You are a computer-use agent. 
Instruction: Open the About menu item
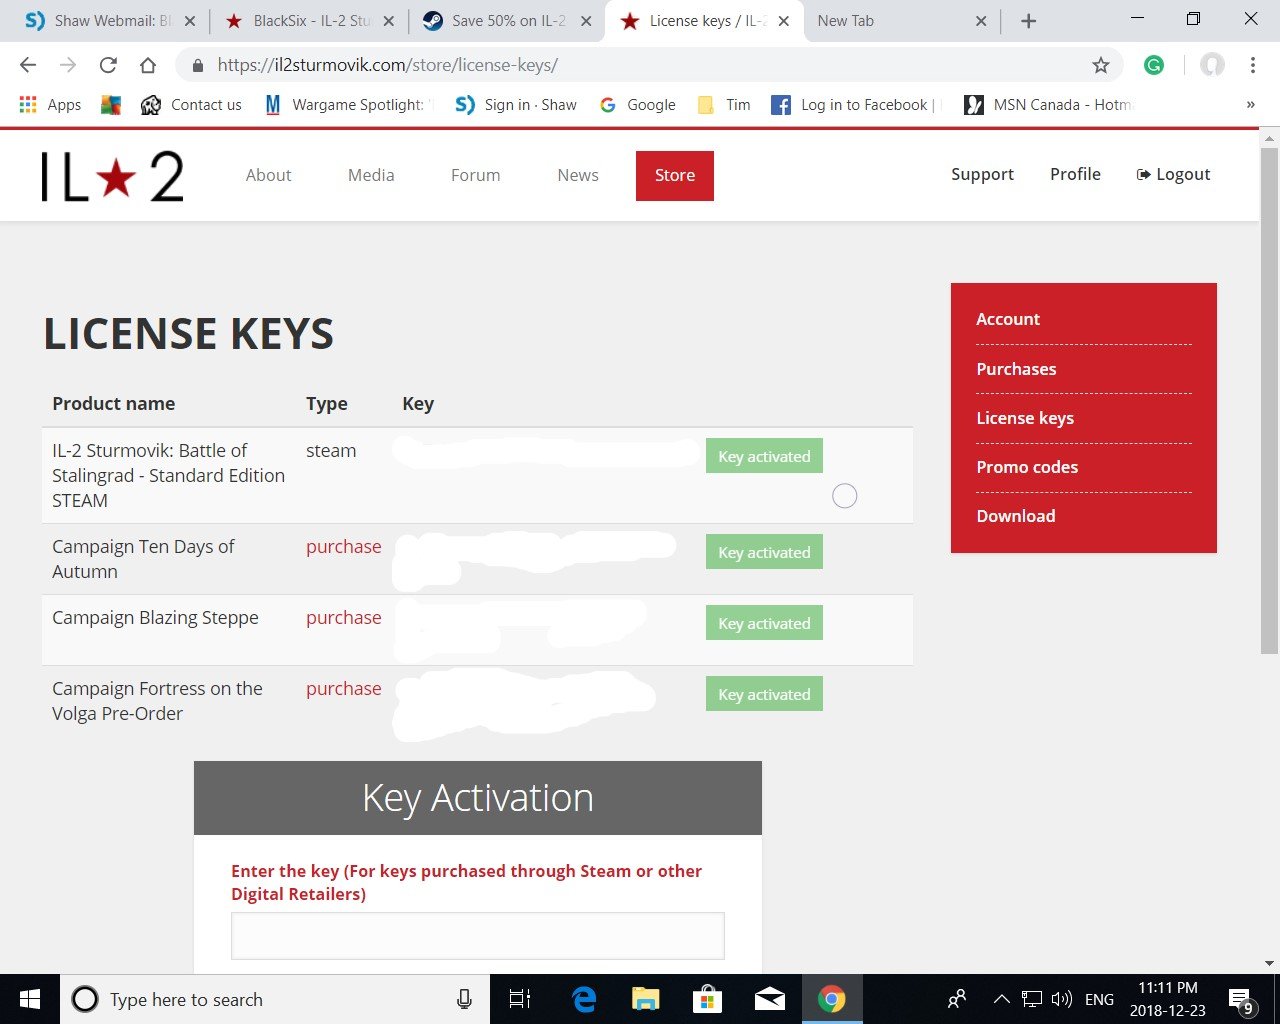(269, 175)
